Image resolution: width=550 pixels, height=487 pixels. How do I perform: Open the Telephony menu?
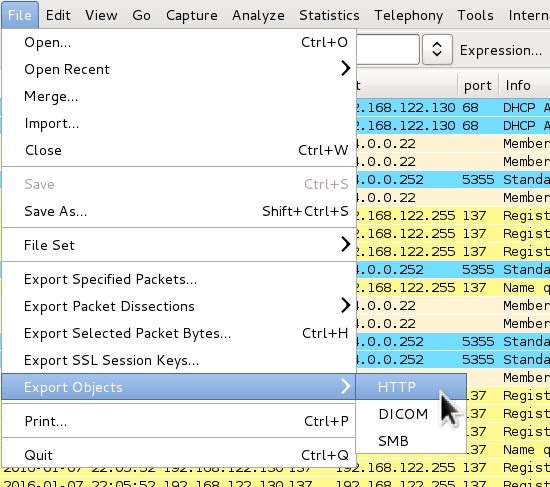click(408, 15)
